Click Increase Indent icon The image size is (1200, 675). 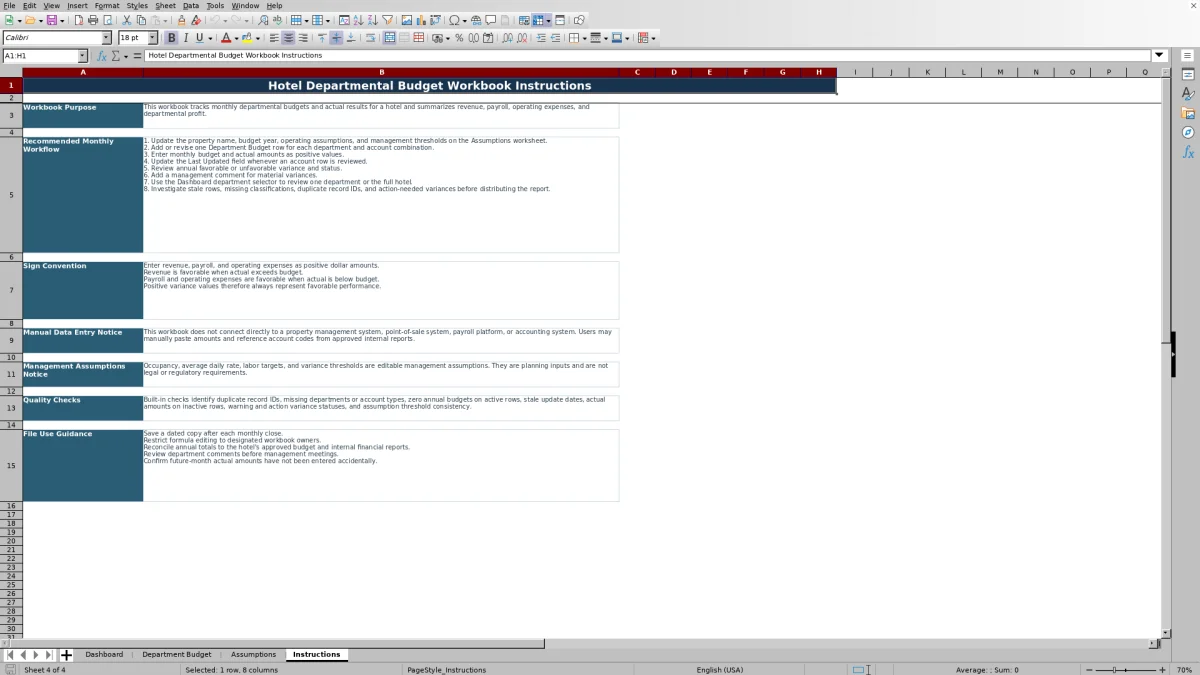(x=541, y=38)
